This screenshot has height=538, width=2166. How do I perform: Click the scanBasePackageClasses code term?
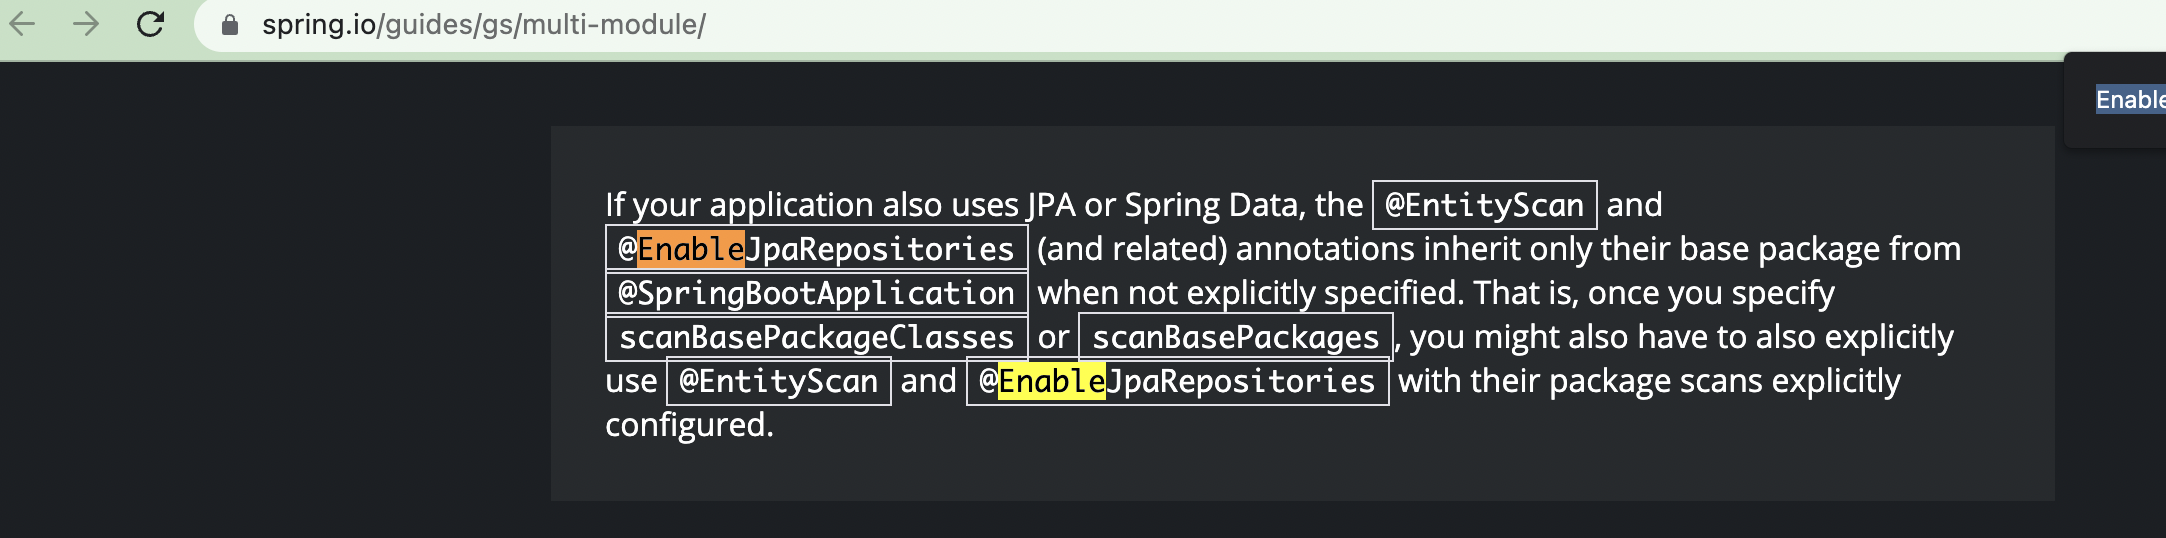816,337
